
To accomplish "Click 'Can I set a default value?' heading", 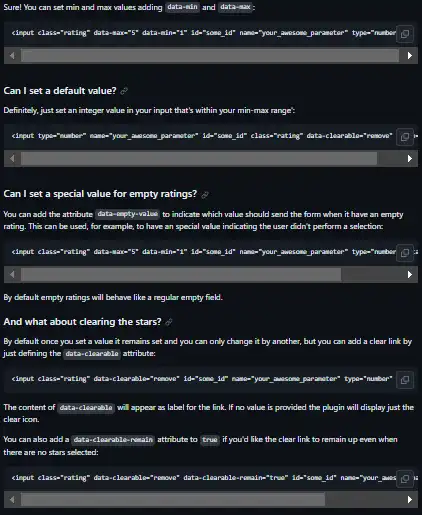I will coord(60,91).
